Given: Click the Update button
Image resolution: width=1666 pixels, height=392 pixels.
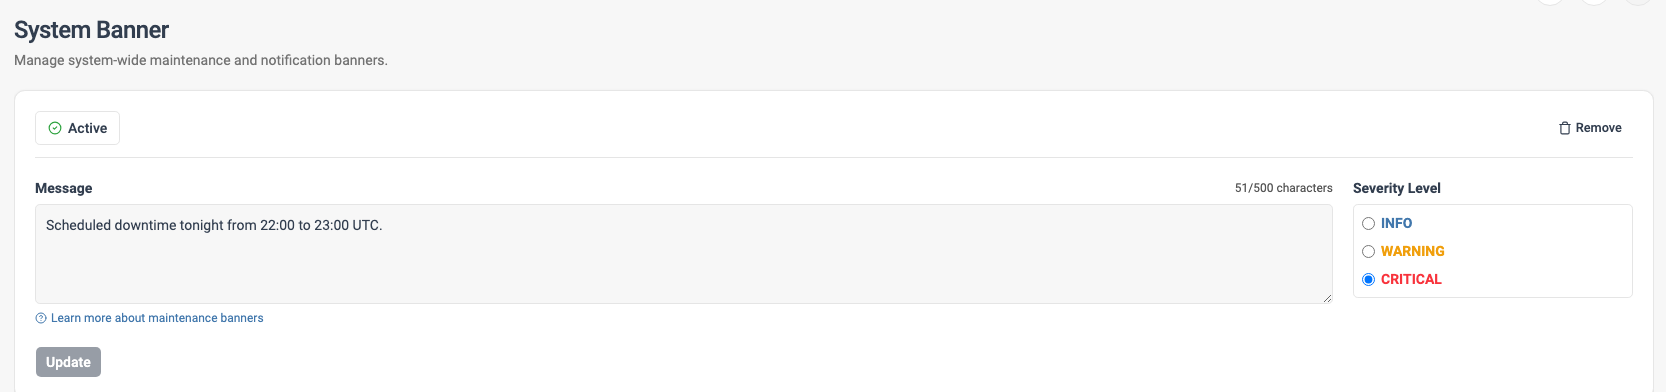Looking at the screenshot, I should tap(68, 362).
